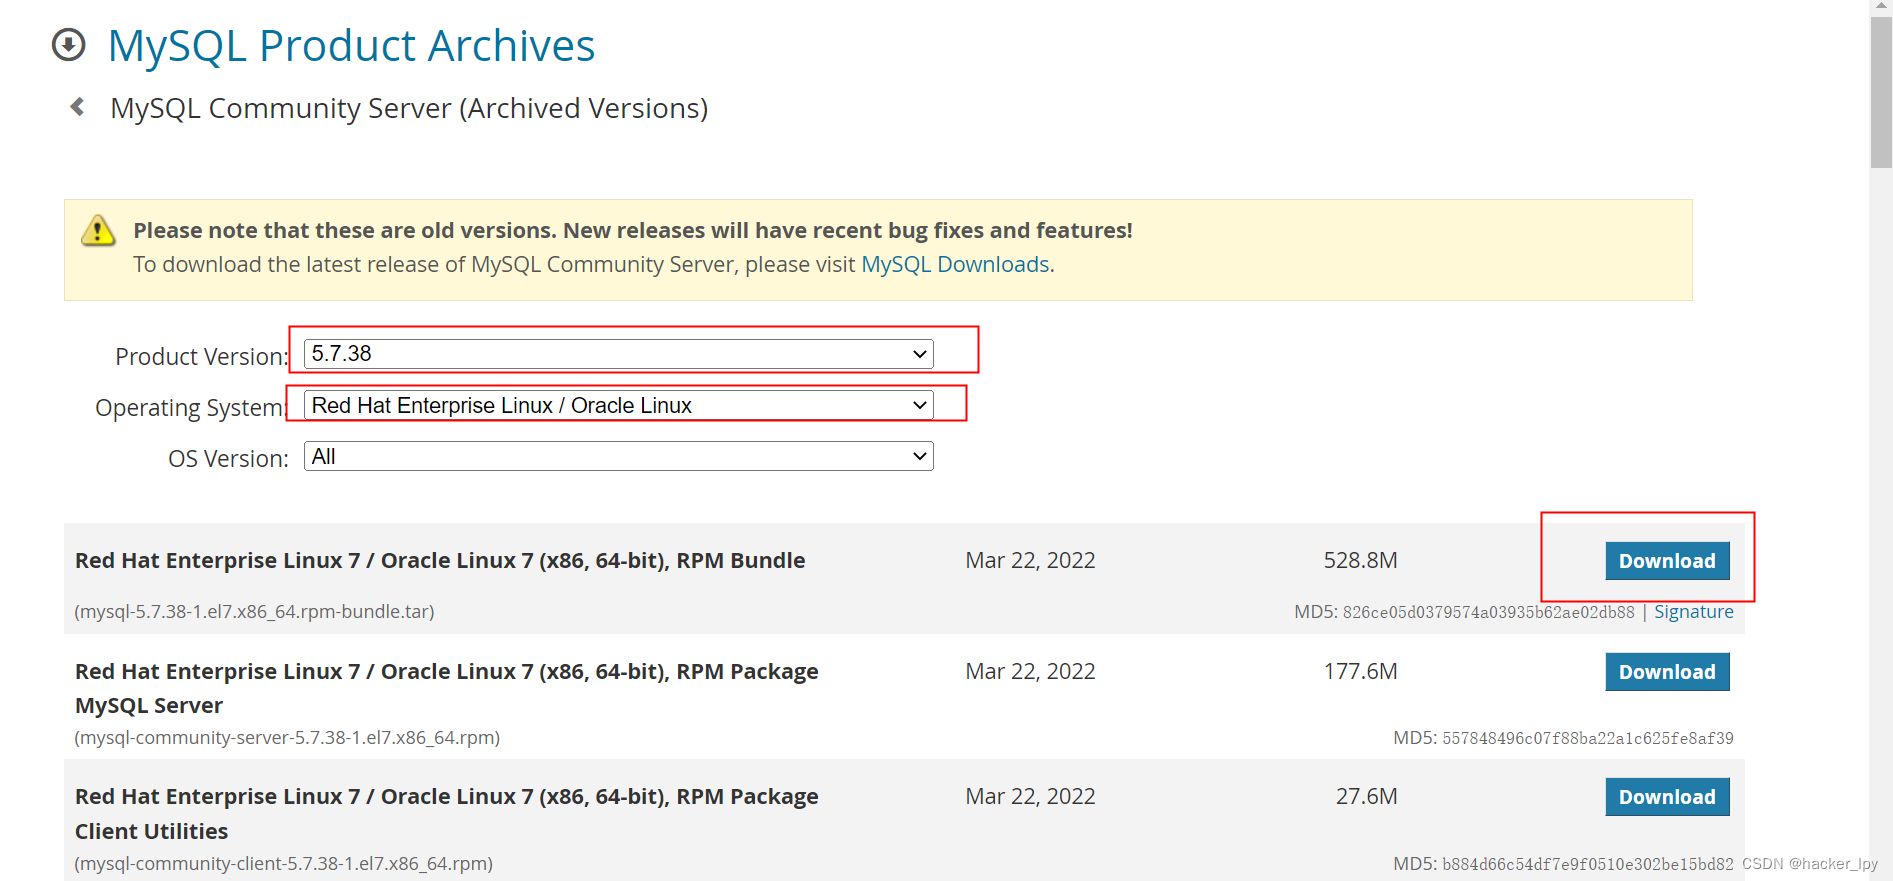Click the 528.8M file size
This screenshot has width=1893, height=881.
click(1360, 561)
